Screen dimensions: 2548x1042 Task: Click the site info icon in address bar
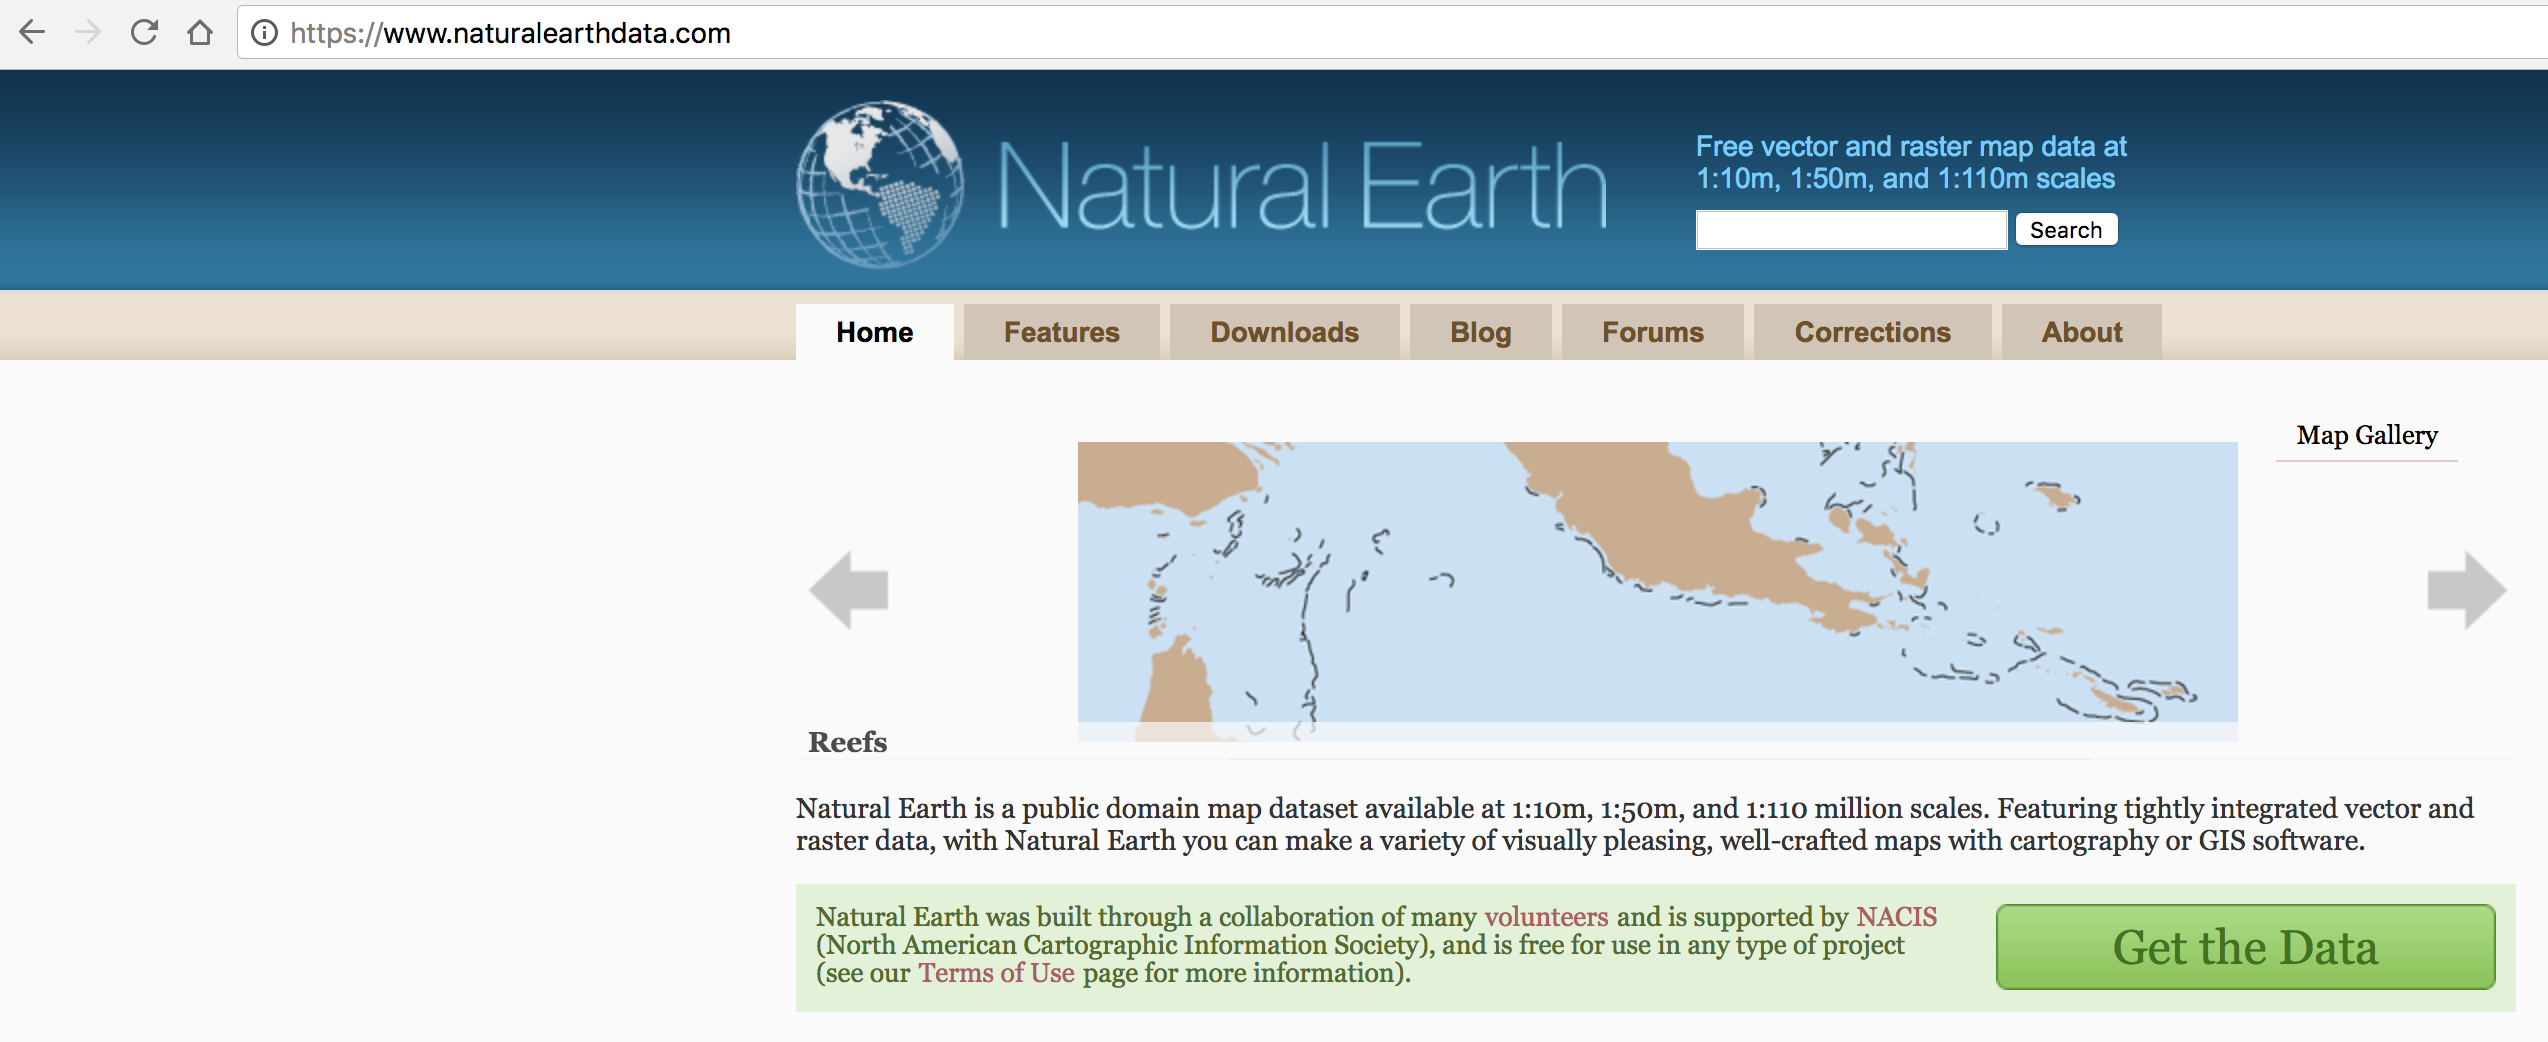(262, 33)
